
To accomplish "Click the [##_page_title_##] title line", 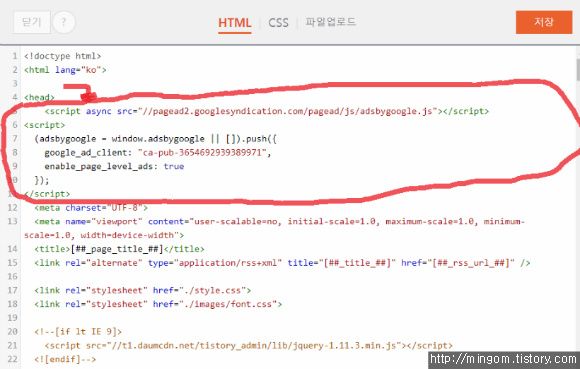I will (x=119, y=249).
